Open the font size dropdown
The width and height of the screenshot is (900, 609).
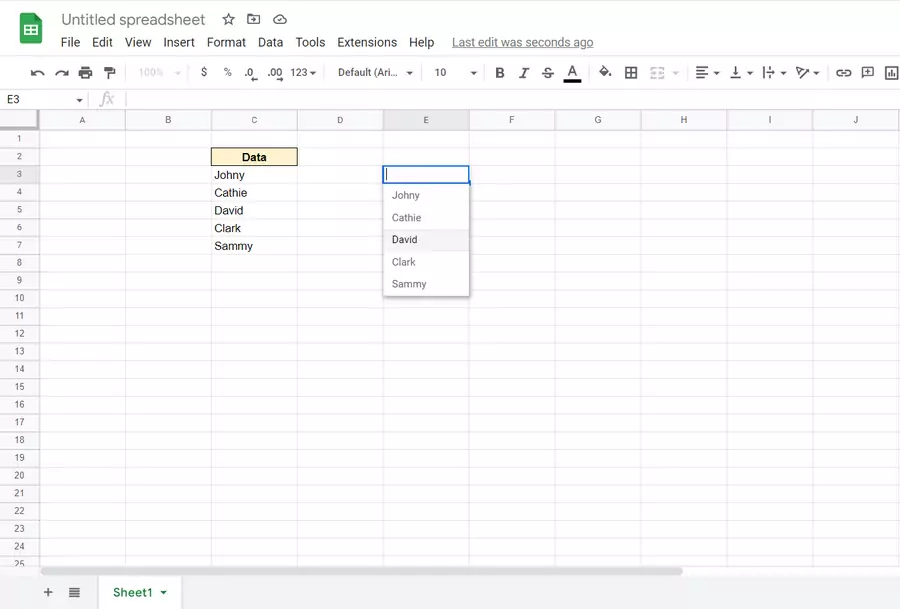(x=456, y=73)
